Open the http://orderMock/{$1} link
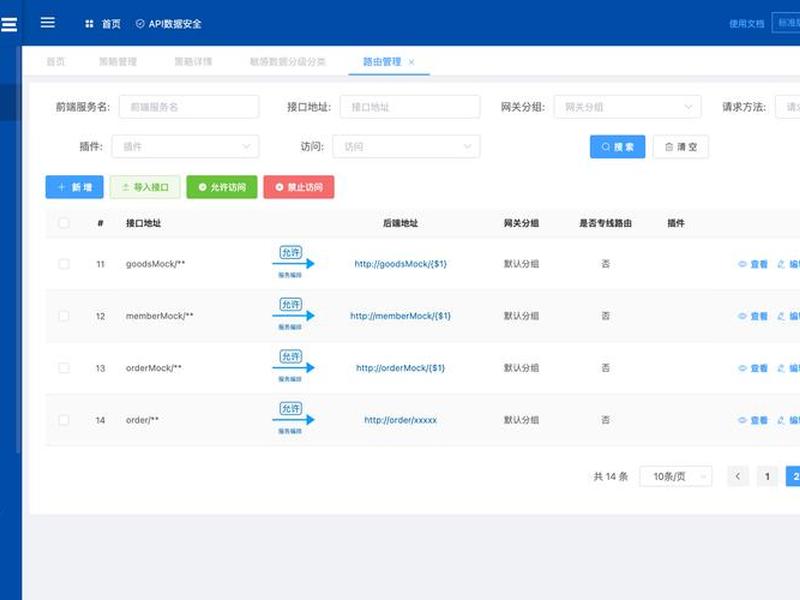800x600 pixels. coord(401,368)
